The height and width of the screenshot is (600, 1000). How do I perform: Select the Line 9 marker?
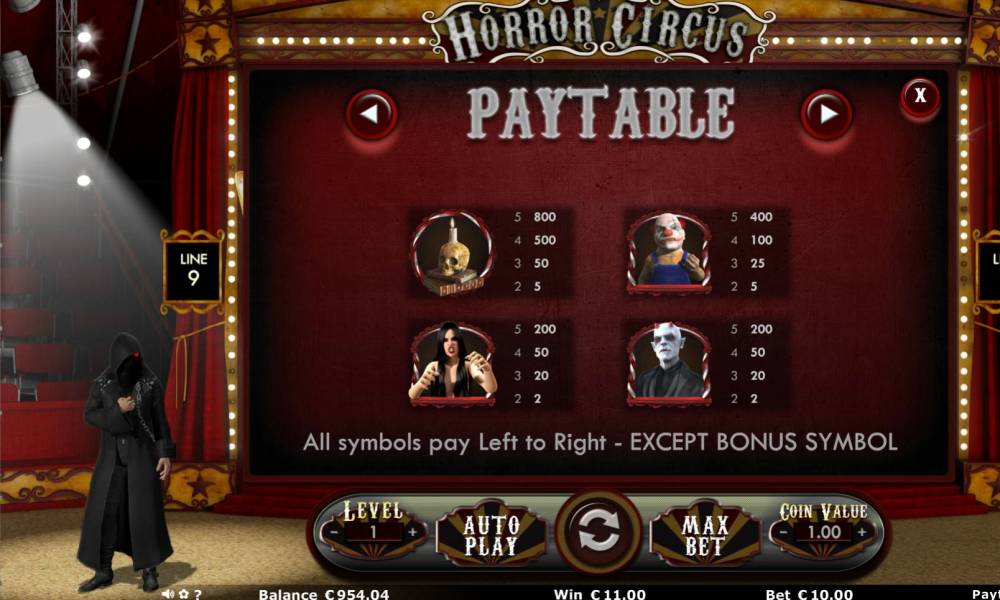point(193,270)
